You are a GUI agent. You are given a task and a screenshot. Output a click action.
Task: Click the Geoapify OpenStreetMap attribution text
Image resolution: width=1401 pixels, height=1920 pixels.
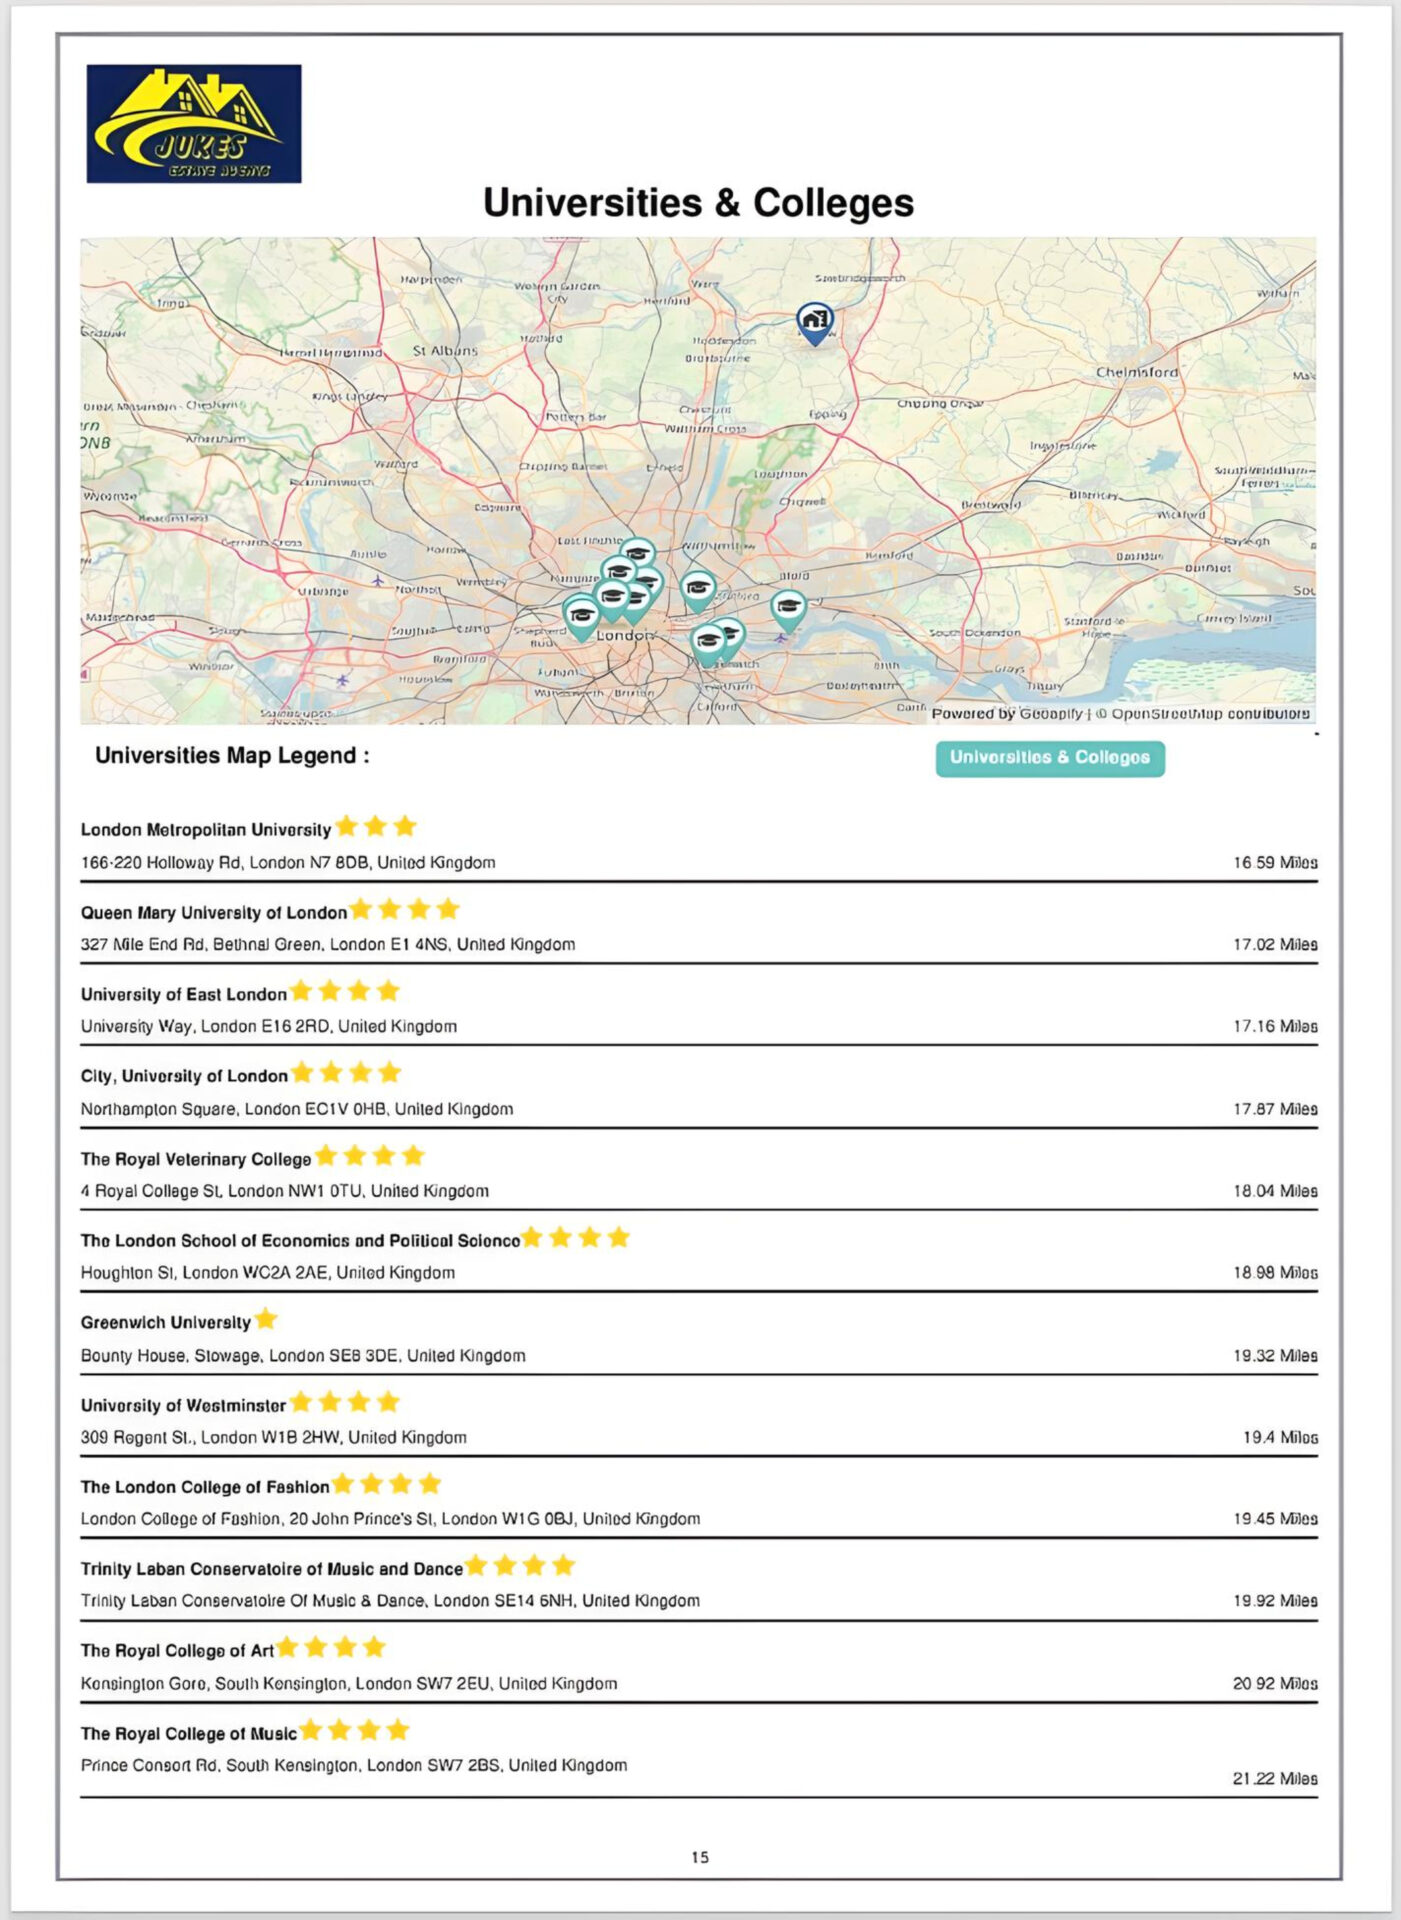pyautogui.click(x=1120, y=714)
